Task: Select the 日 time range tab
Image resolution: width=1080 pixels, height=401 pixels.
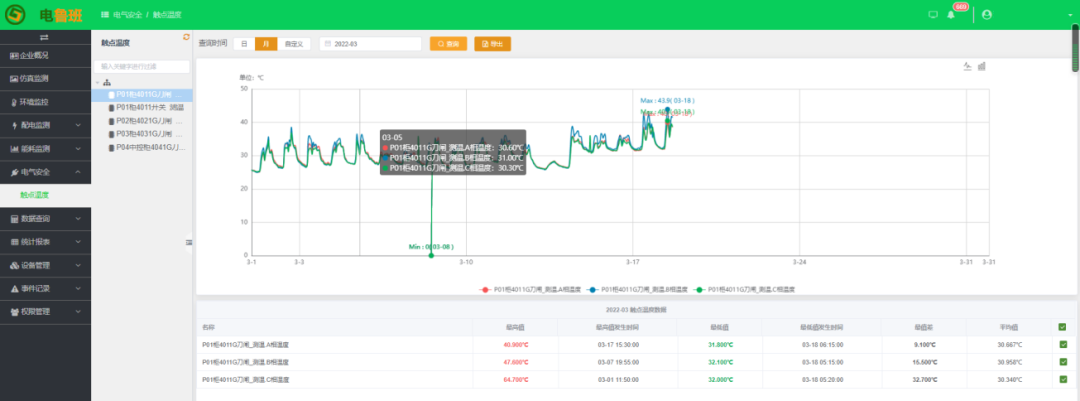Action: [244, 44]
